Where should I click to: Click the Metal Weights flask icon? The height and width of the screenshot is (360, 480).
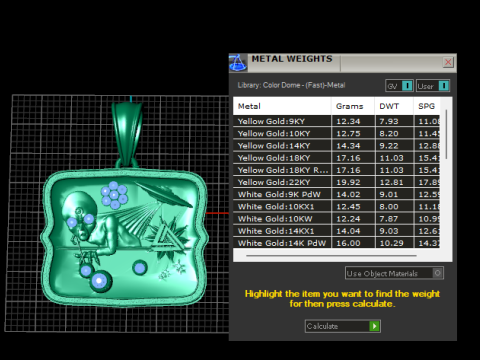(238, 63)
